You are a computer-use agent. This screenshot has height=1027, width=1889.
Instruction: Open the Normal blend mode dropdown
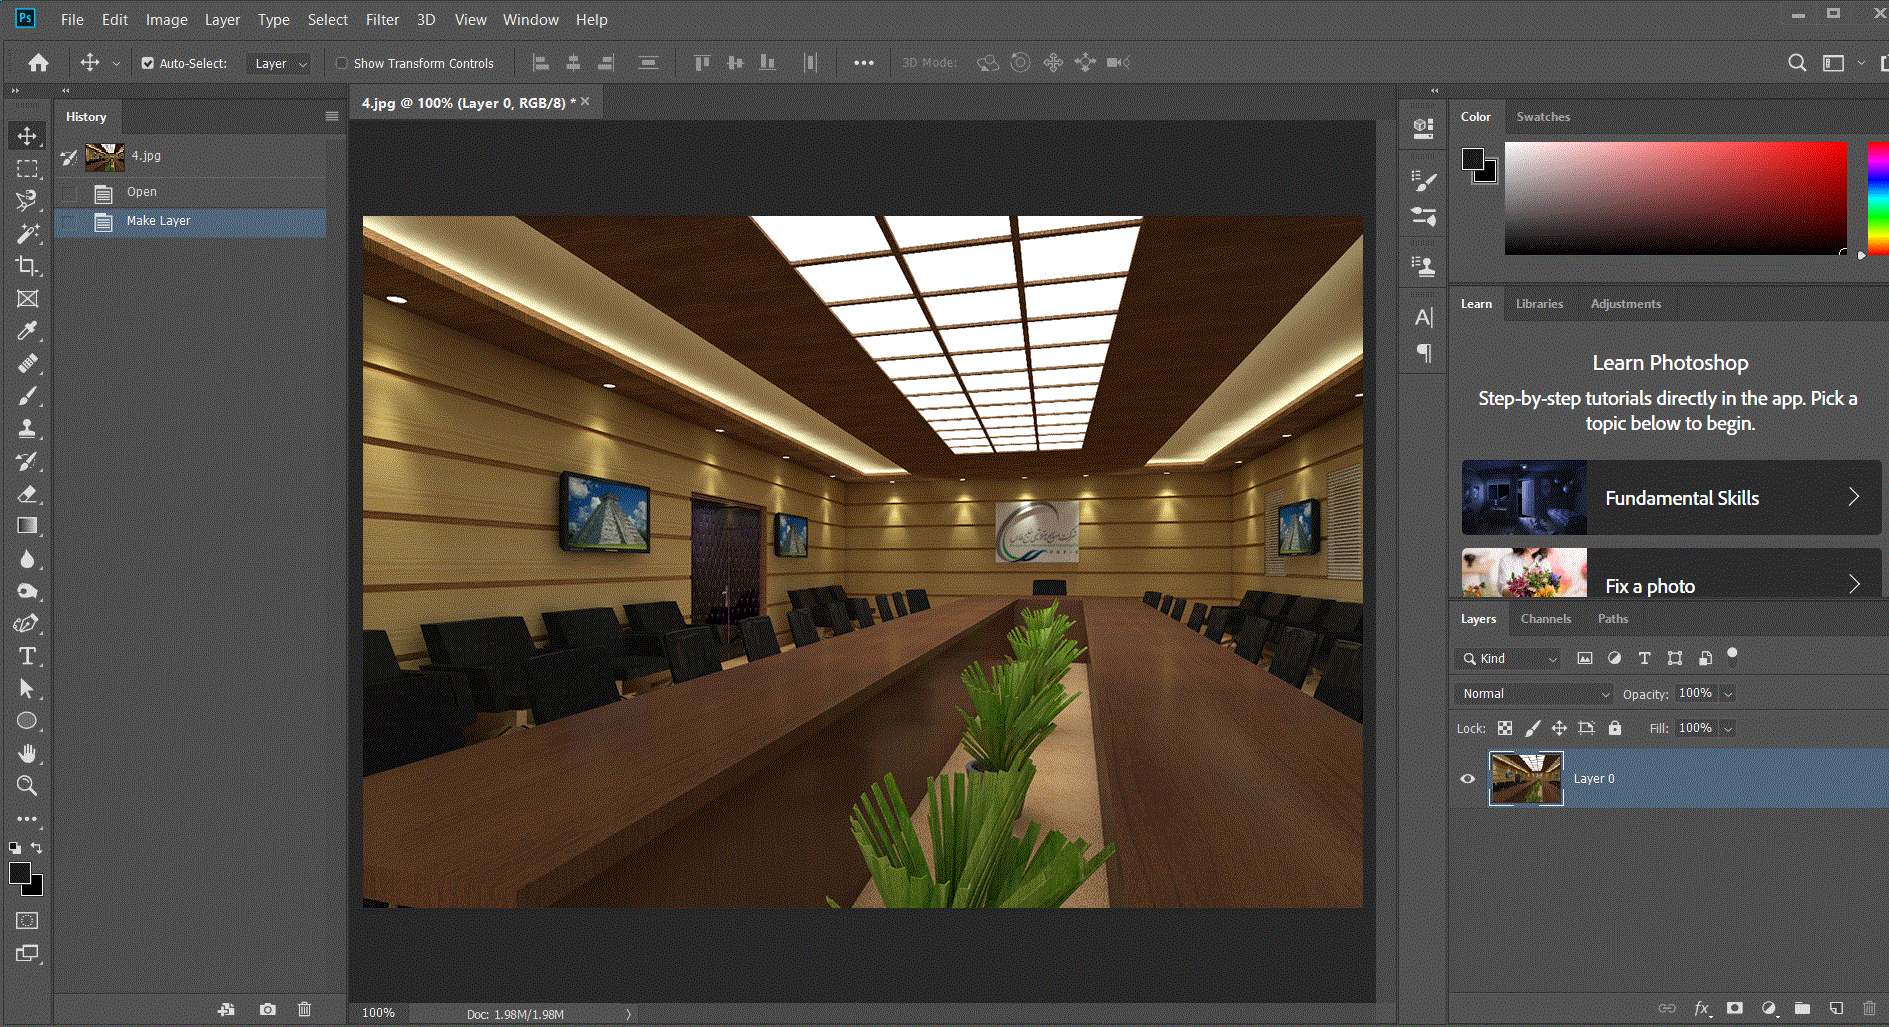pos(1535,693)
